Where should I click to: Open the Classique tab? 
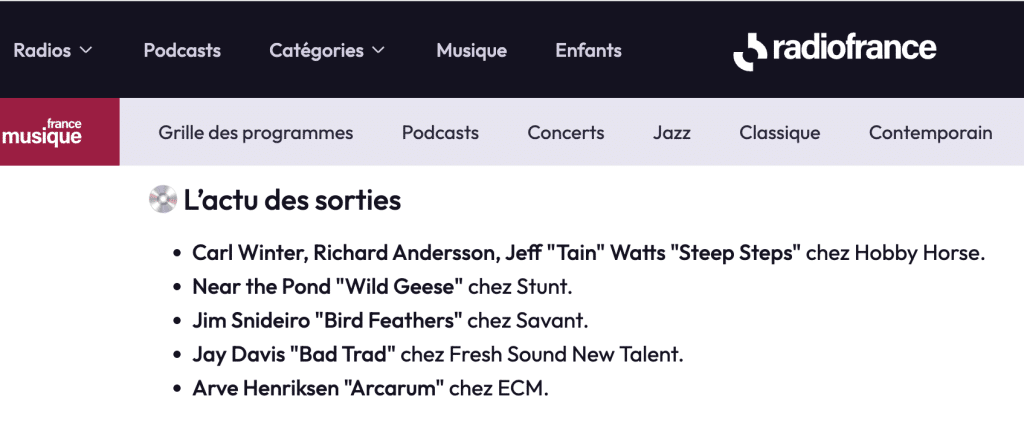[x=780, y=132]
